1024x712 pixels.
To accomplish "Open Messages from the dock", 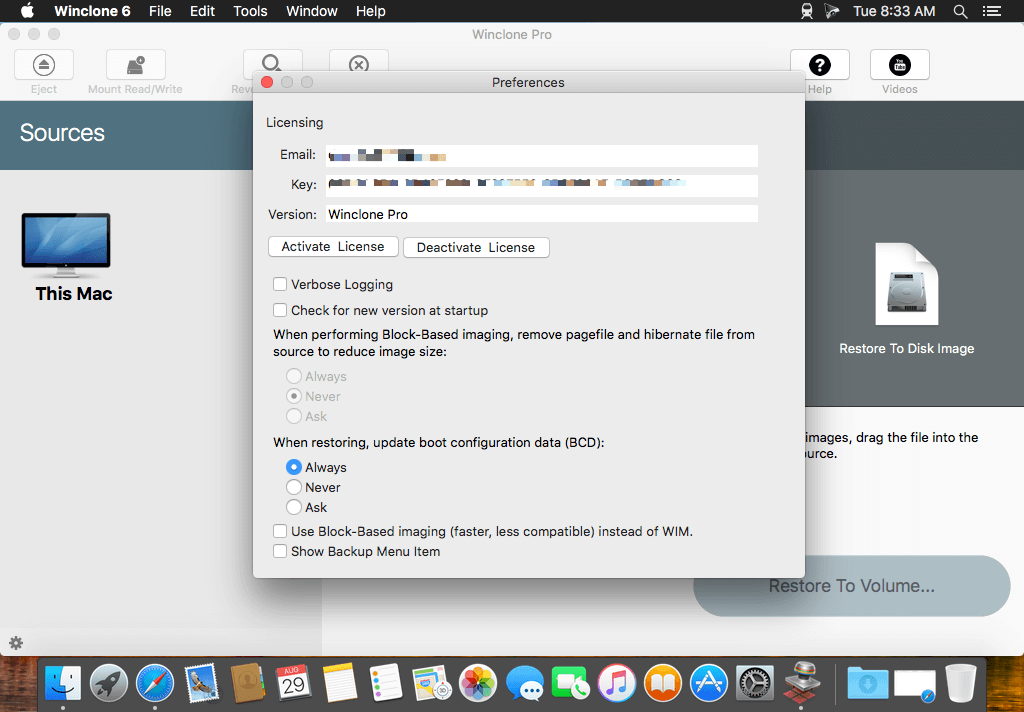I will click(x=524, y=683).
